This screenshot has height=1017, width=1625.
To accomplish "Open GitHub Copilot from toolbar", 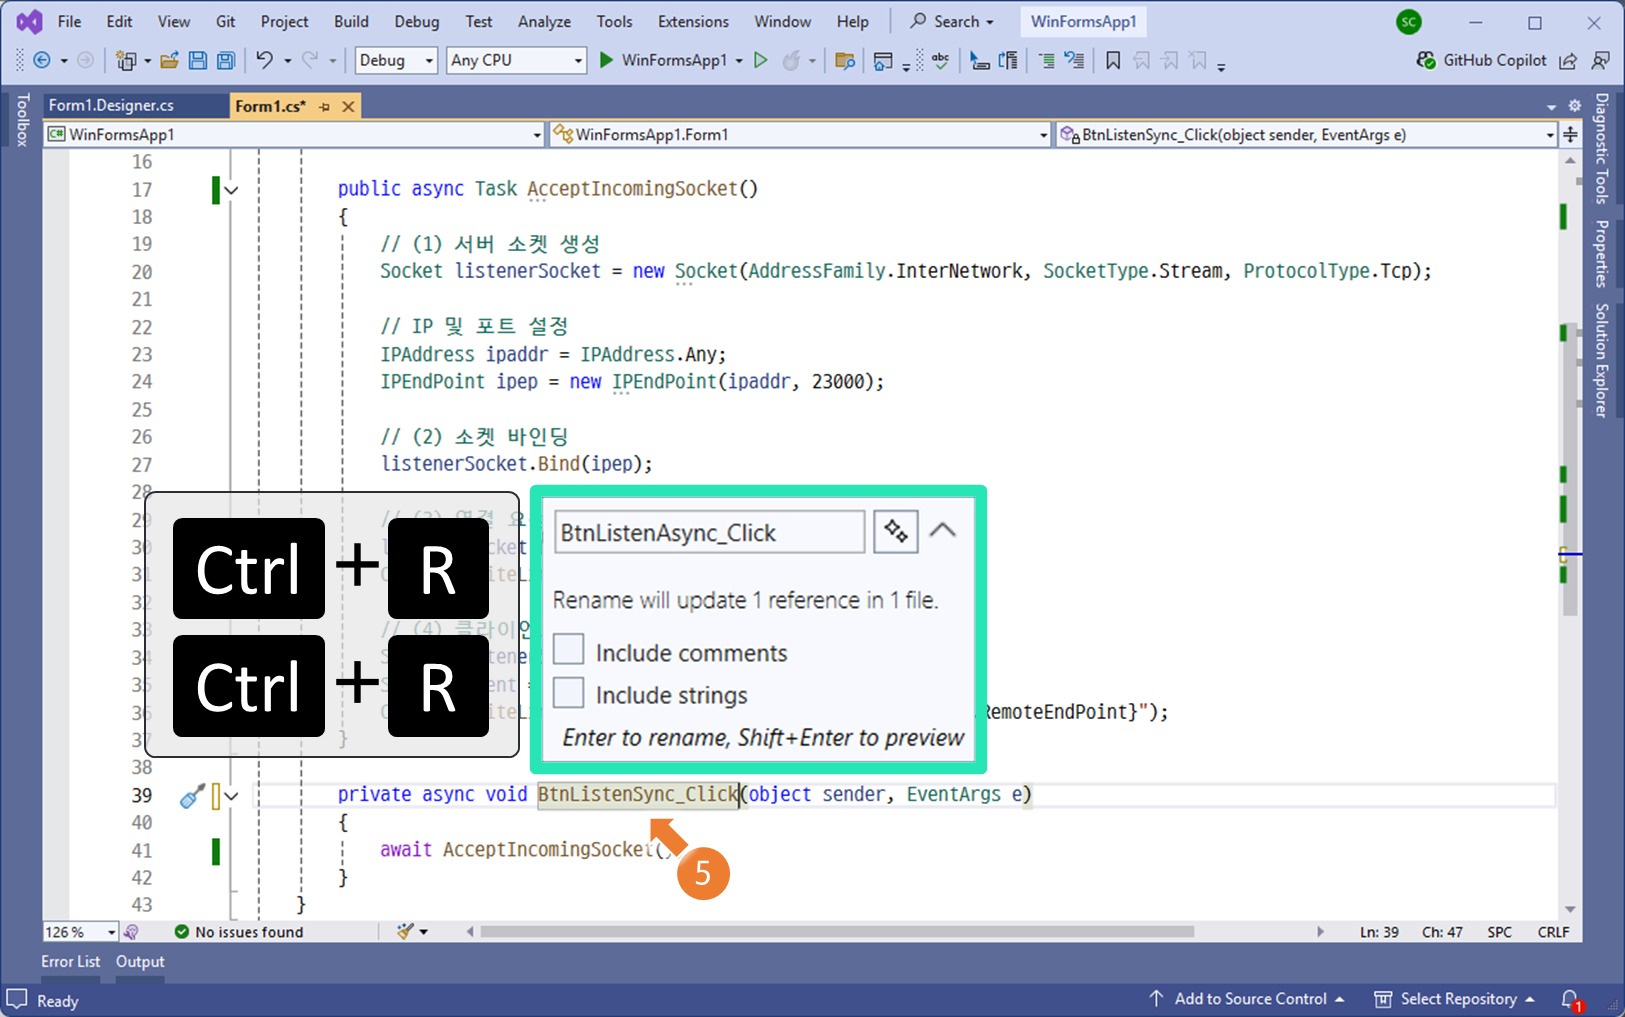I will 1482,60.
